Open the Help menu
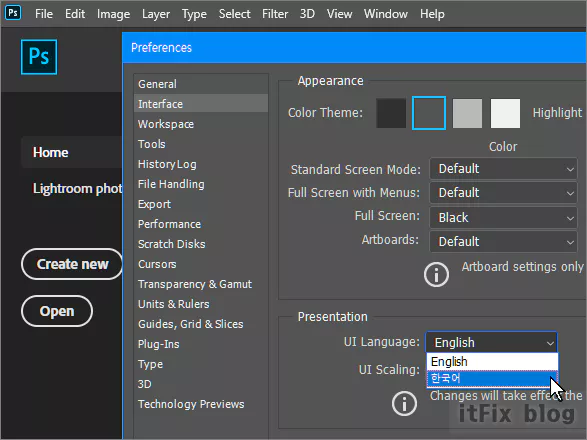 (432, 14)
